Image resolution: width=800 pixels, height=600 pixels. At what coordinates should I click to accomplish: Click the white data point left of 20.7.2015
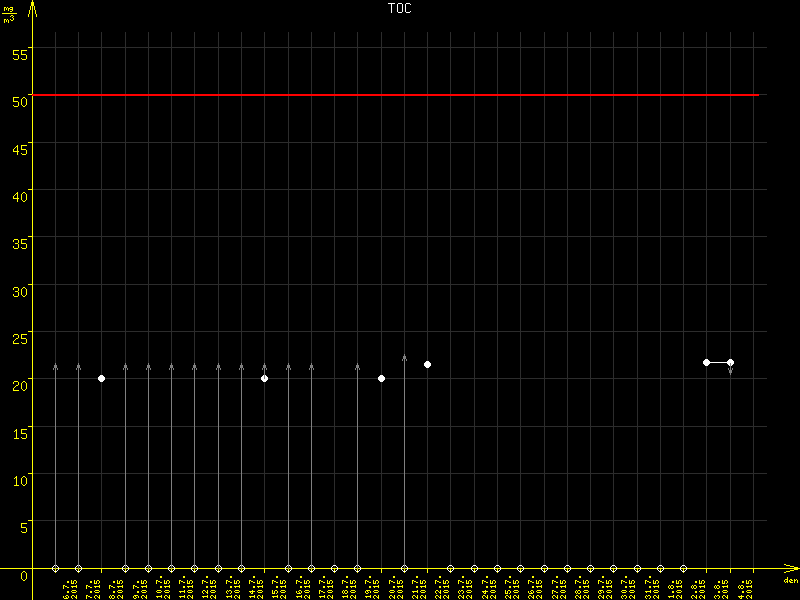coord(381,379)
